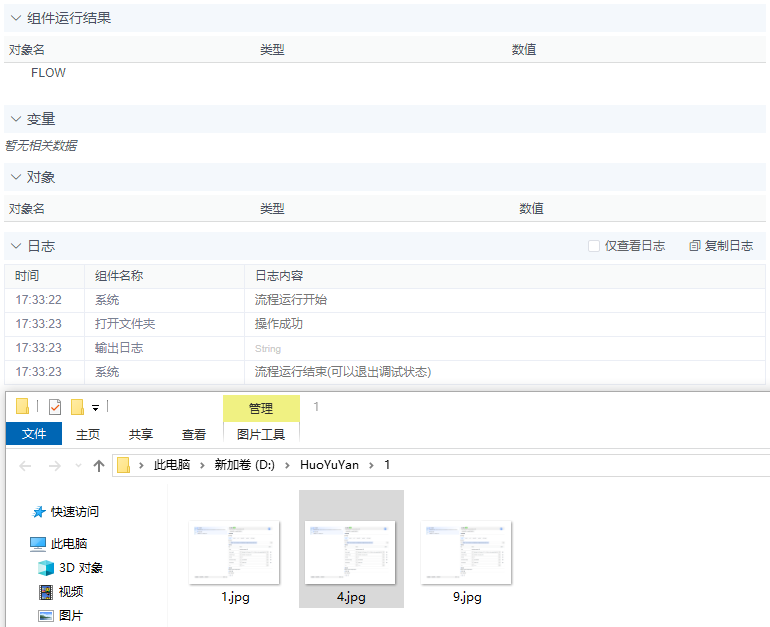This screenshot has height=627, width=770.
Task: Open 图片 in the navigation pane
Action: click(71, 616)
